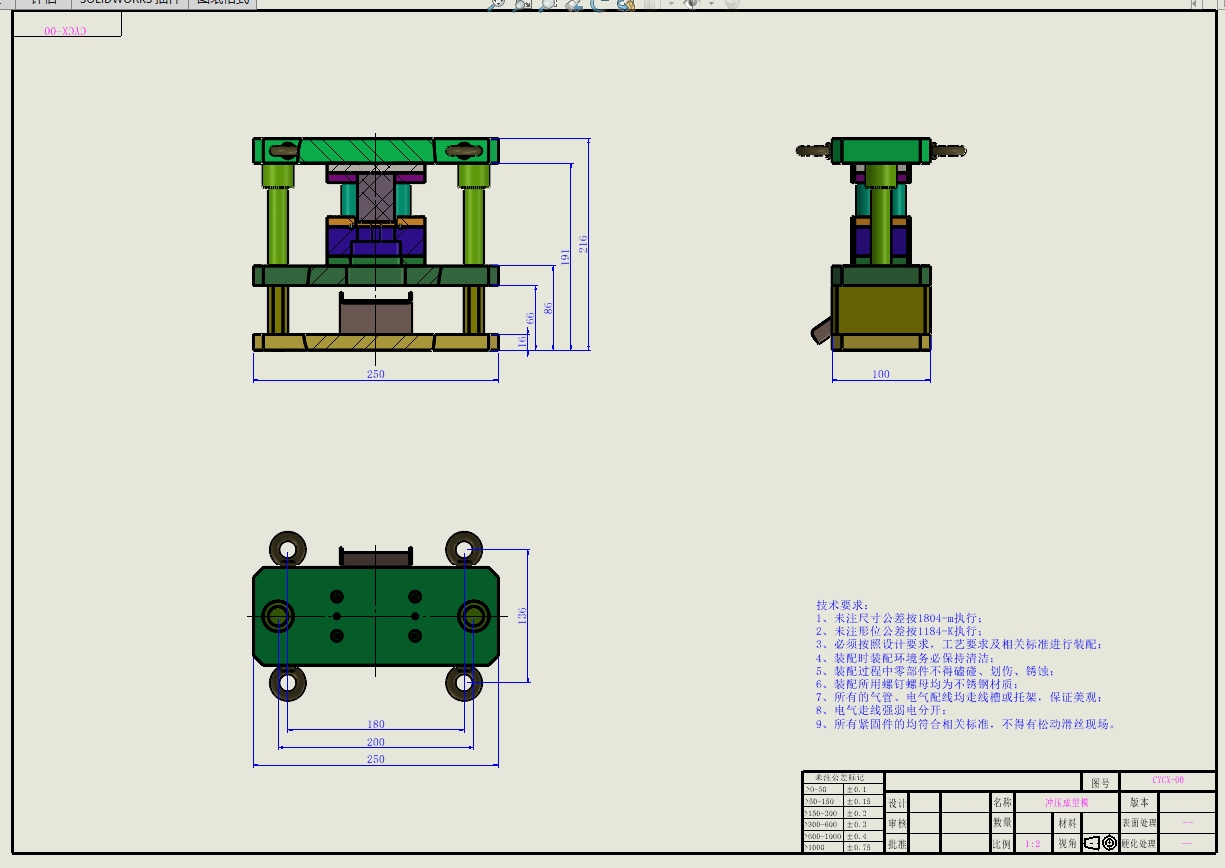Select the third-angle projection symbol in title block

coord(1100,843)
